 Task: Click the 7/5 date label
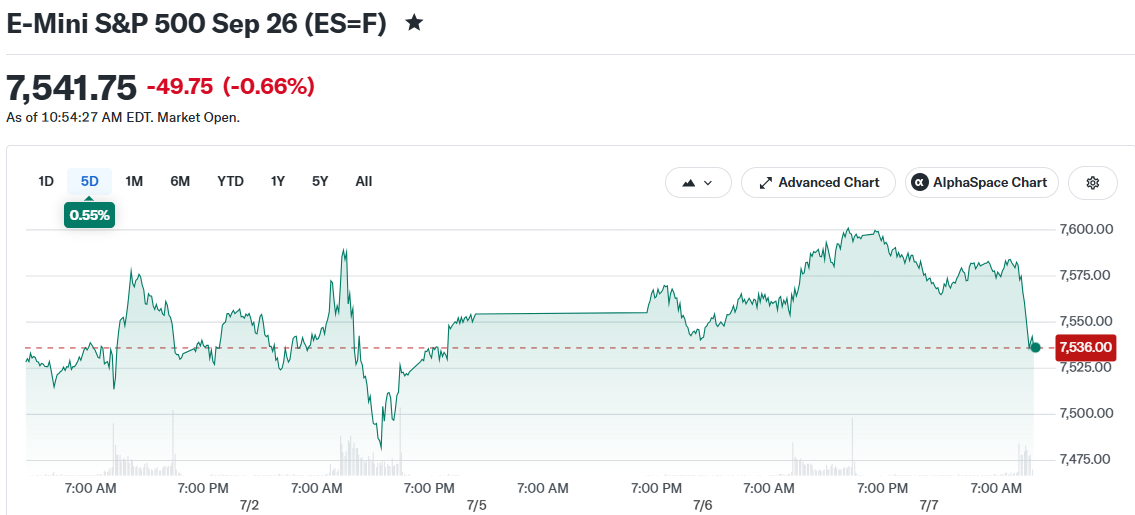click(476, 504)
